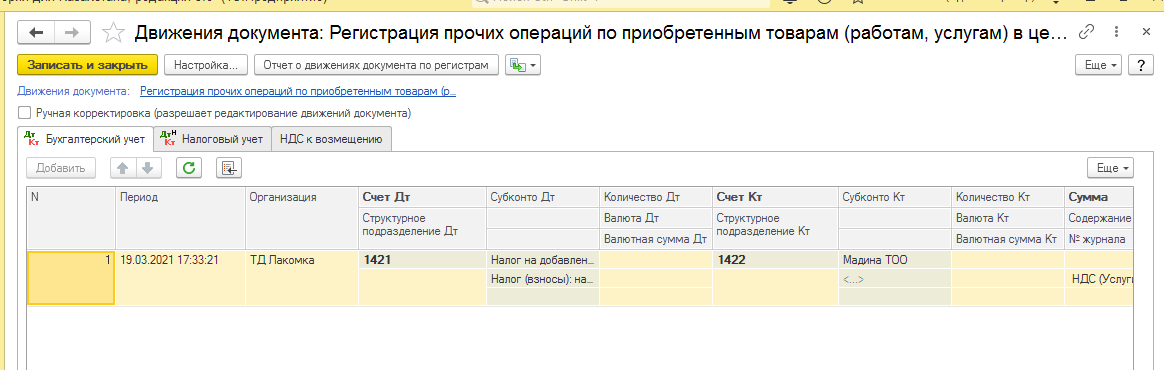This screenshot has height=370, width=1164.
Task: Open the three-dot form menu
Action: point(1116,32)
